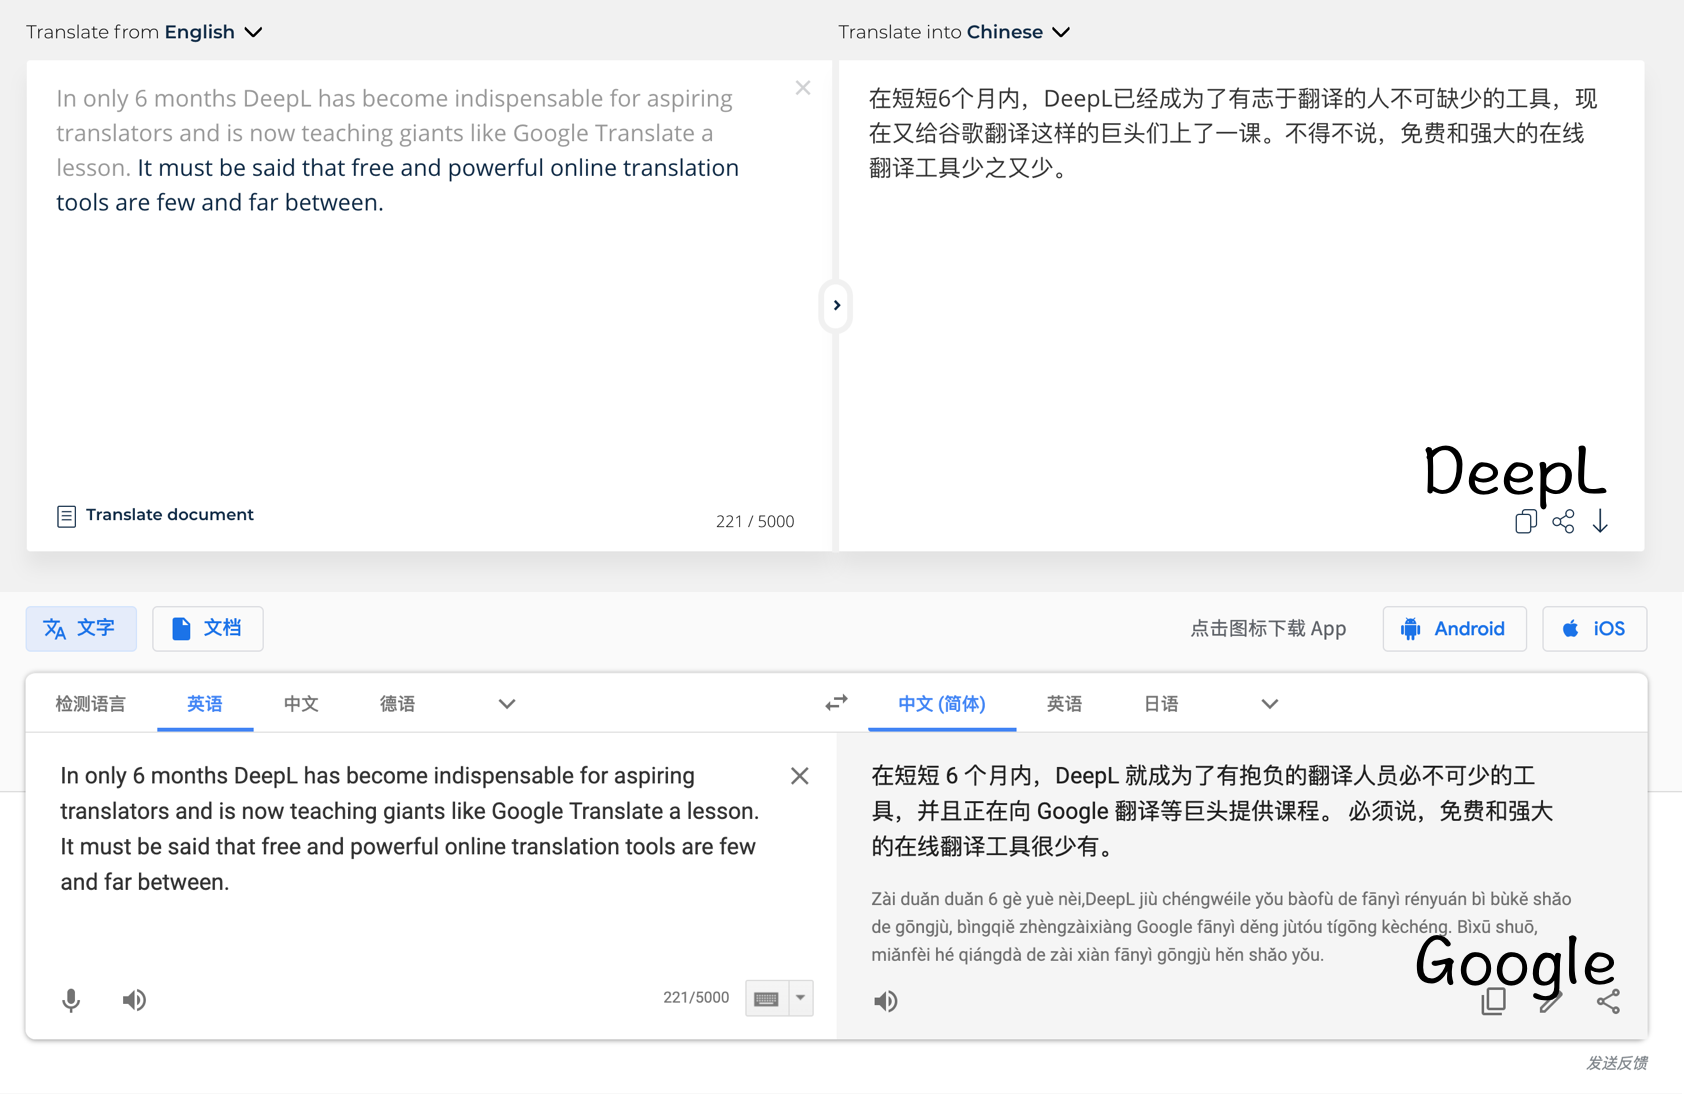This screenshot has width=1684, height=1094.
Task: Listen to the Chinese translation audio
Action: coord(885,1000)
